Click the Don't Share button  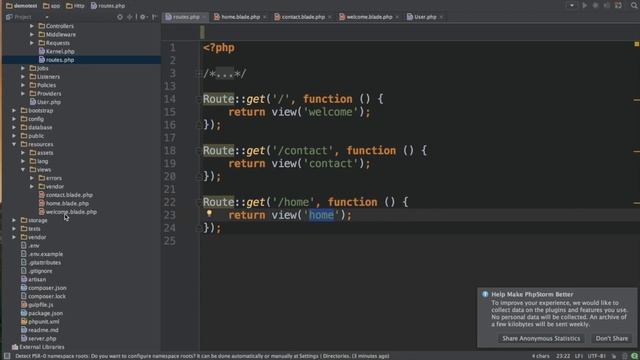pyautogui.click(x=611, y=338)
